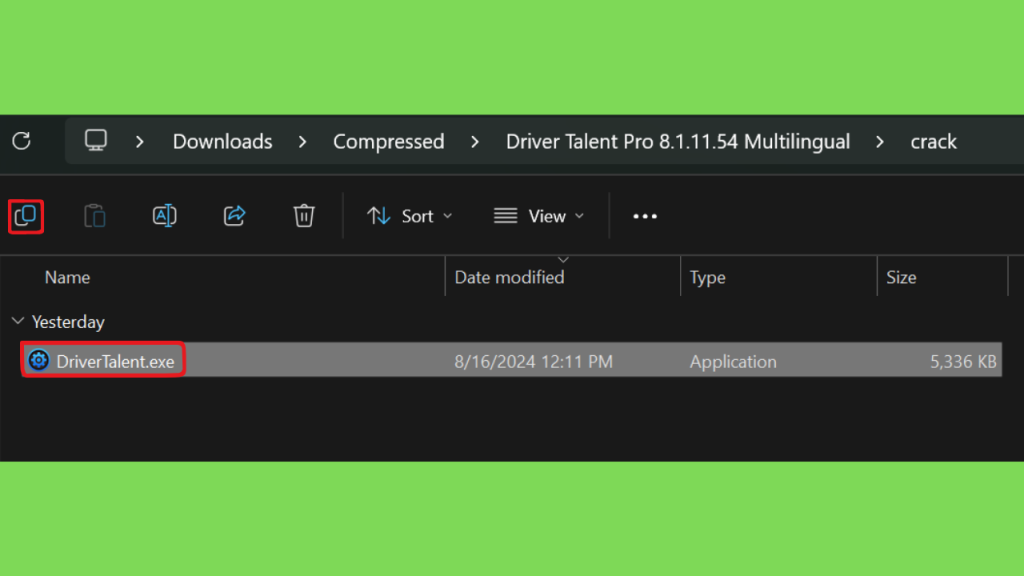The height and width of the screenshot is (576, 1024).
Task: Expand chevron after Compressed breadcrumb
Action: point(475,142)
